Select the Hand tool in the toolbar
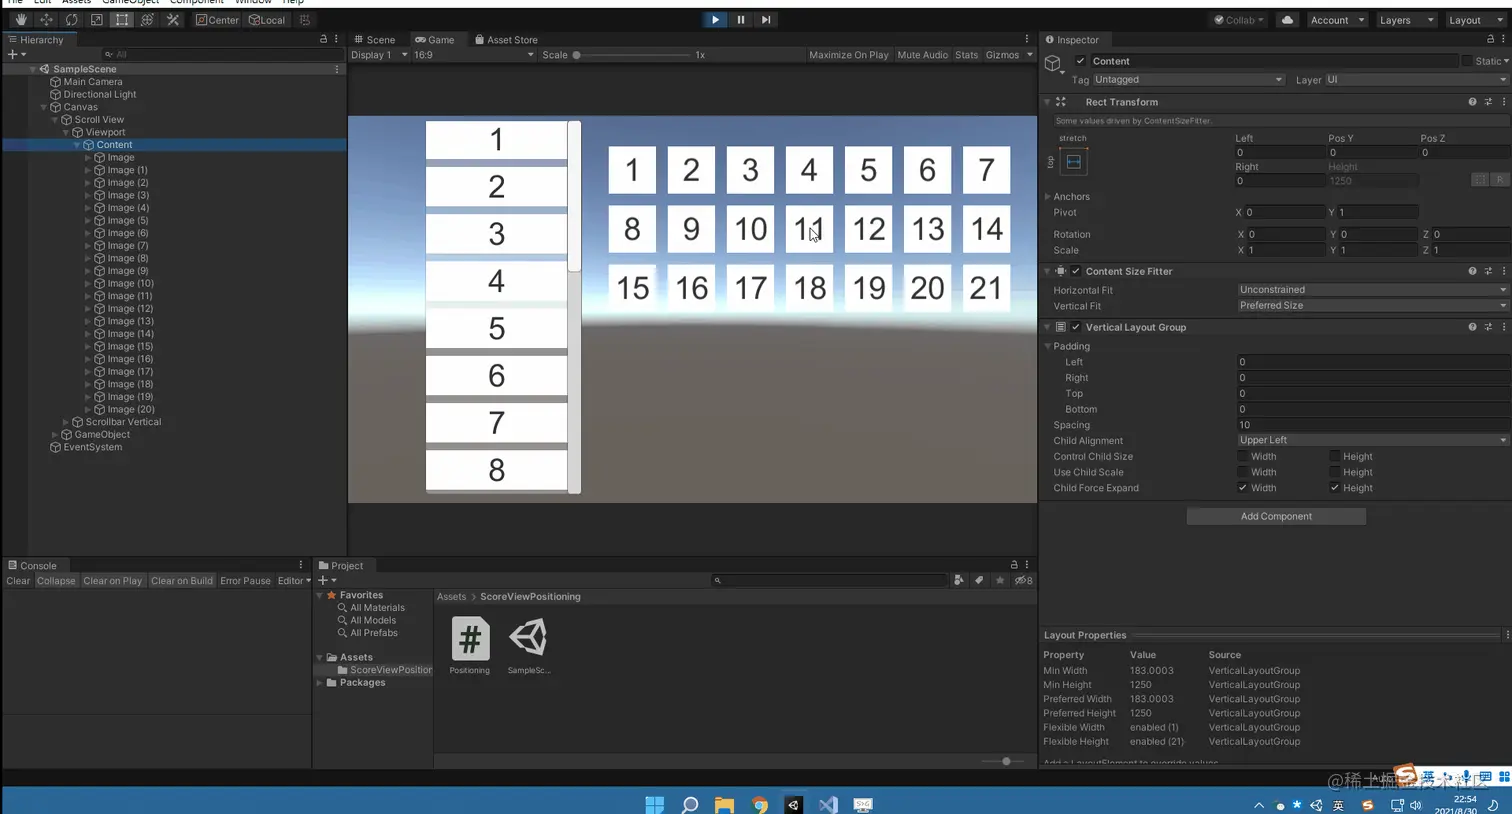Viewport: 1512px width, 814px height. tap(22, 18)
